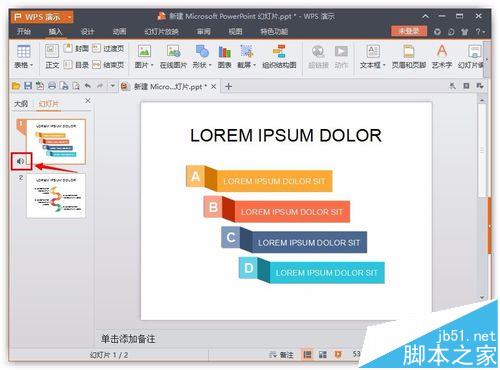Click the Shapes (形状) icon
Screen dimensions: 500x370
pyautogui.click(x=202, y=51)
